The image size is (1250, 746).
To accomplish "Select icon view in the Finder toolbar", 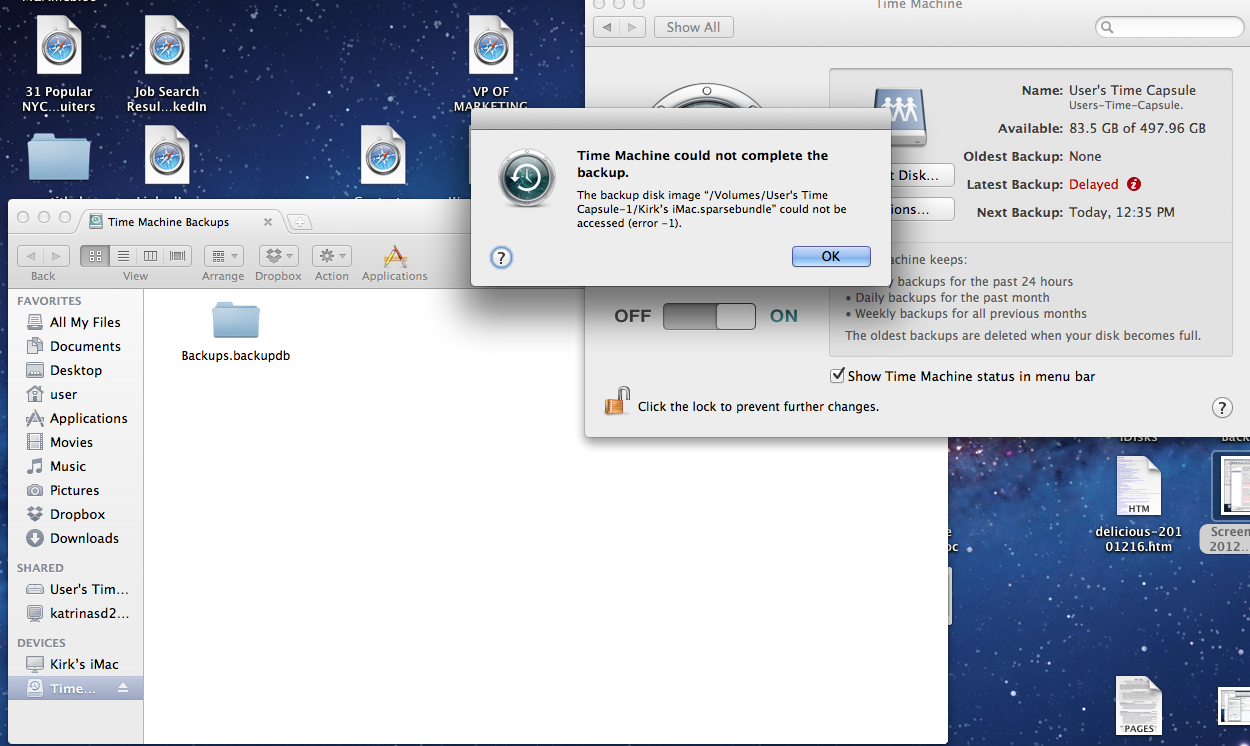I will (x=95, y=255).
